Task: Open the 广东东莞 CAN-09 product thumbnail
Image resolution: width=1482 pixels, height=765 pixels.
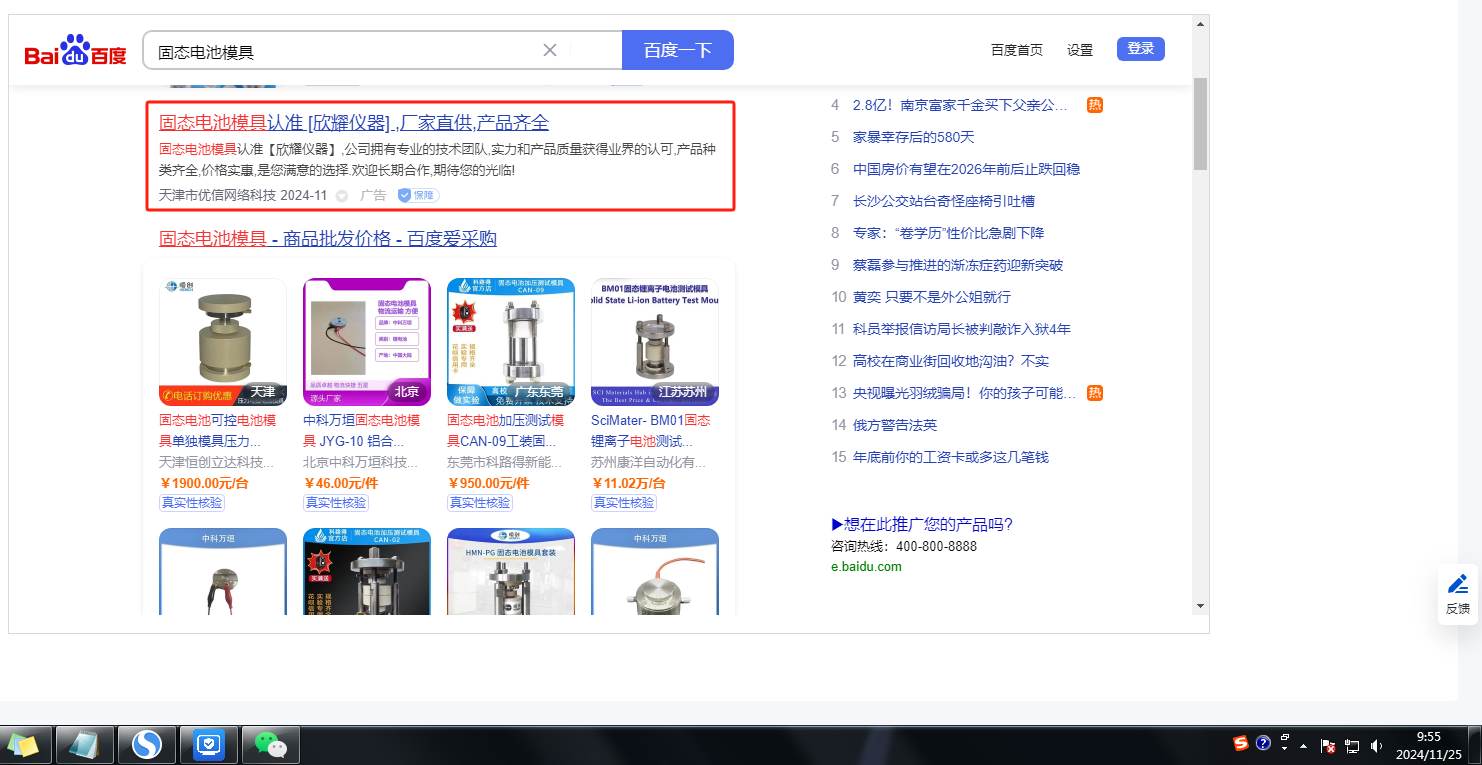Action: coord(511,342)
